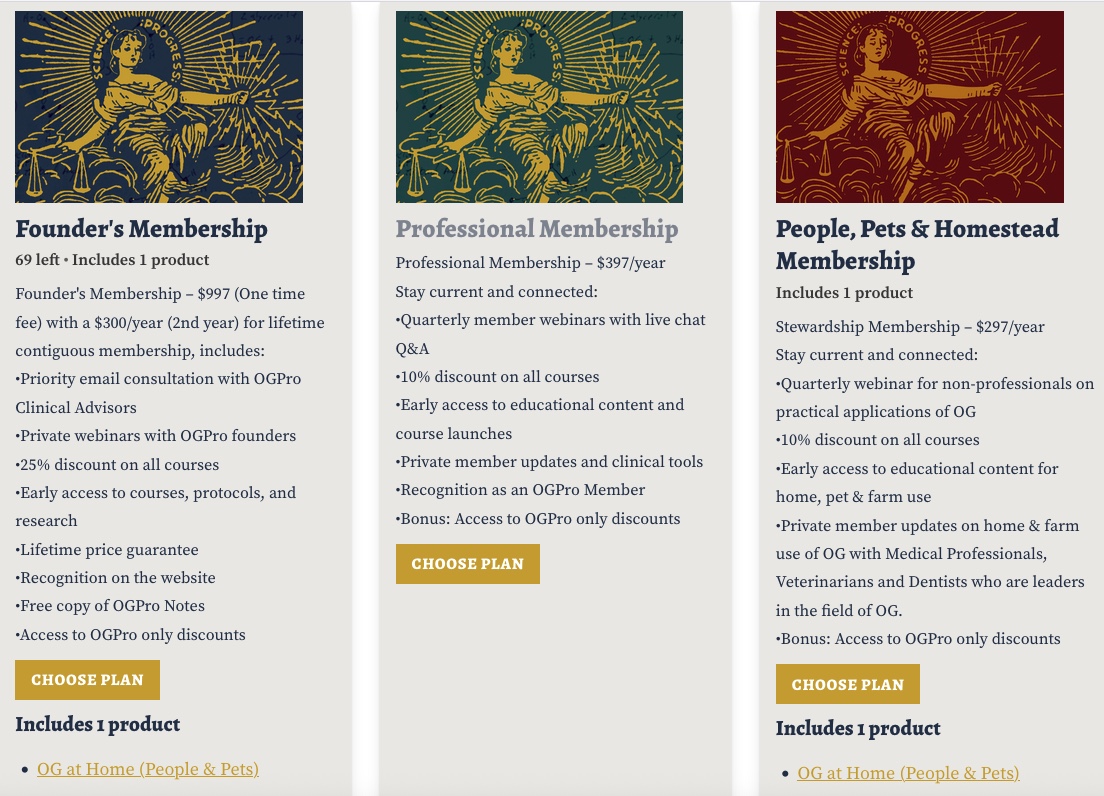
Task: Choose Plan for Professional Membership
Action: click(x=467, y=564)
